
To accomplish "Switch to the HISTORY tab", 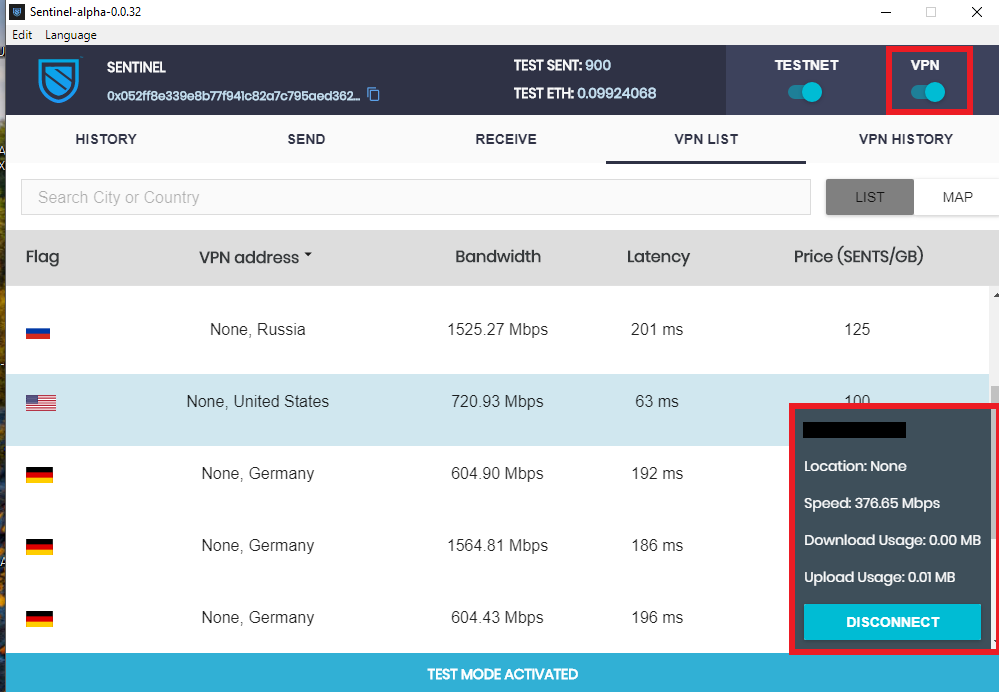I will (106, 139).
